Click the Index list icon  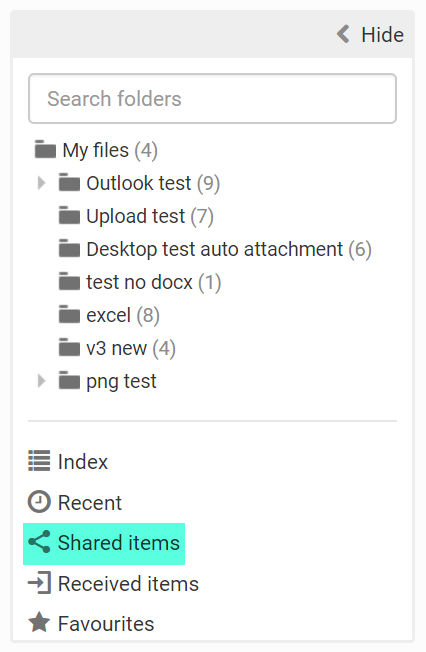pos(39,461)
